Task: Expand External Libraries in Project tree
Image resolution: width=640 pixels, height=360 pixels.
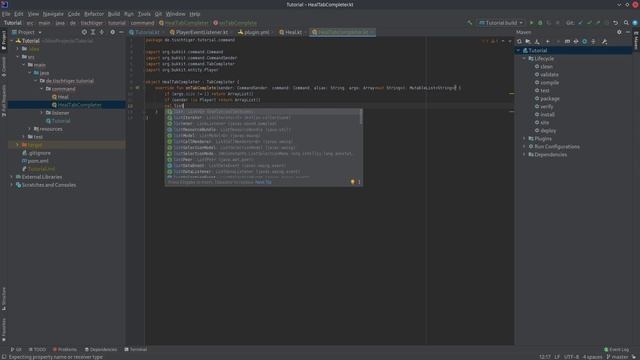Action: click(12, 177)
